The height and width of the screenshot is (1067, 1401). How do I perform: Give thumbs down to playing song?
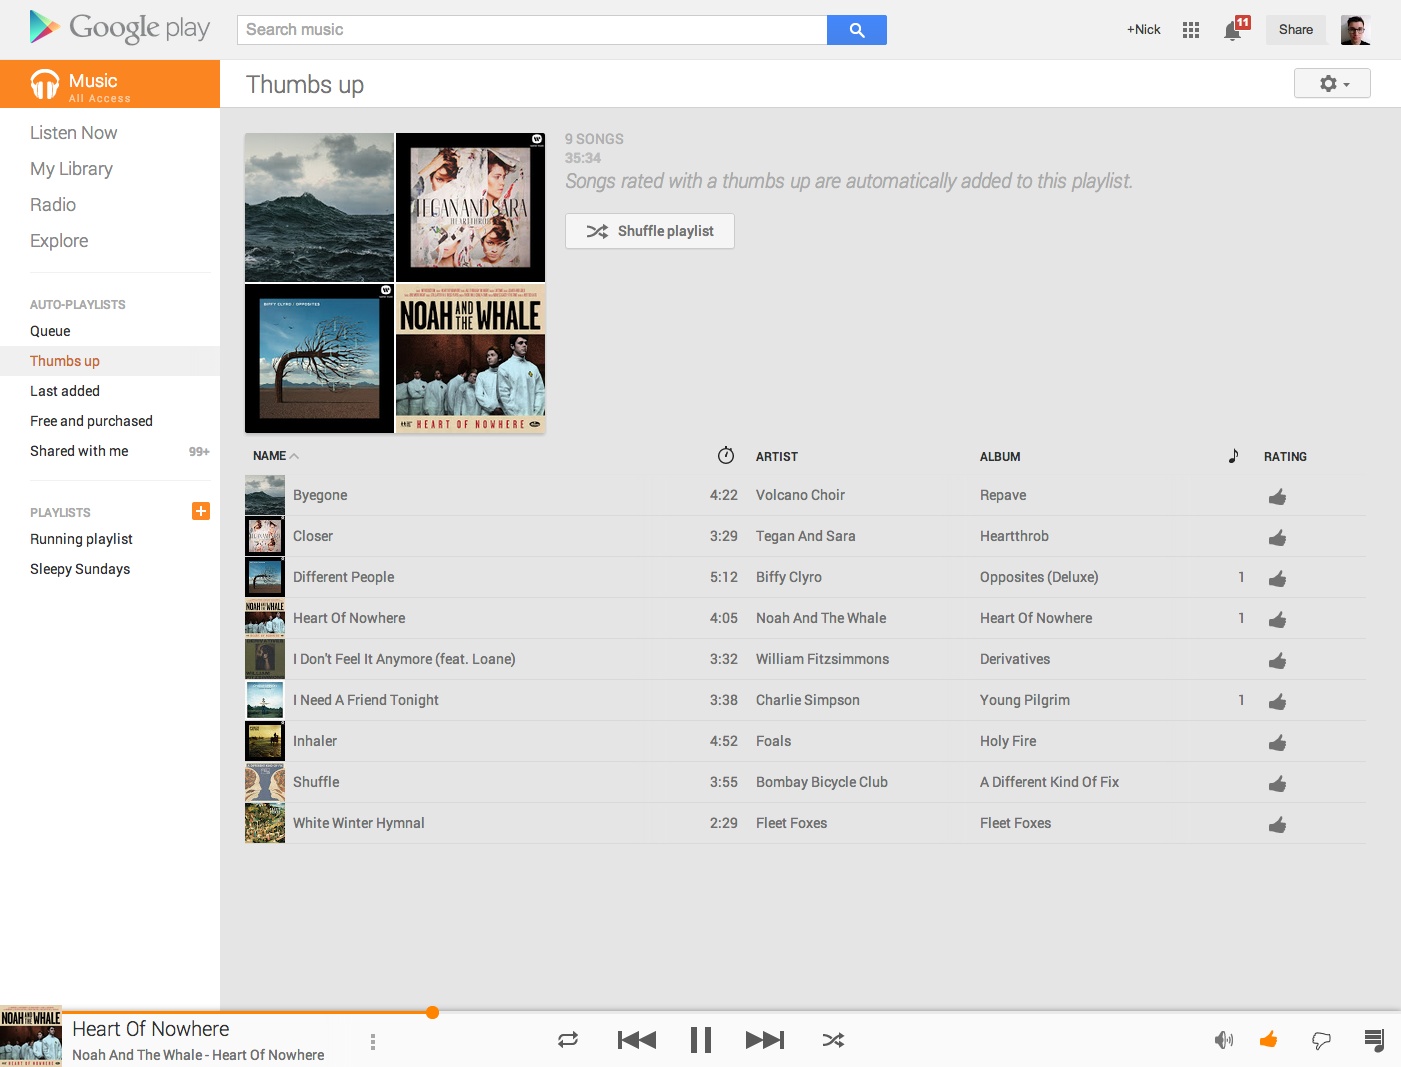[1321, 1041]
